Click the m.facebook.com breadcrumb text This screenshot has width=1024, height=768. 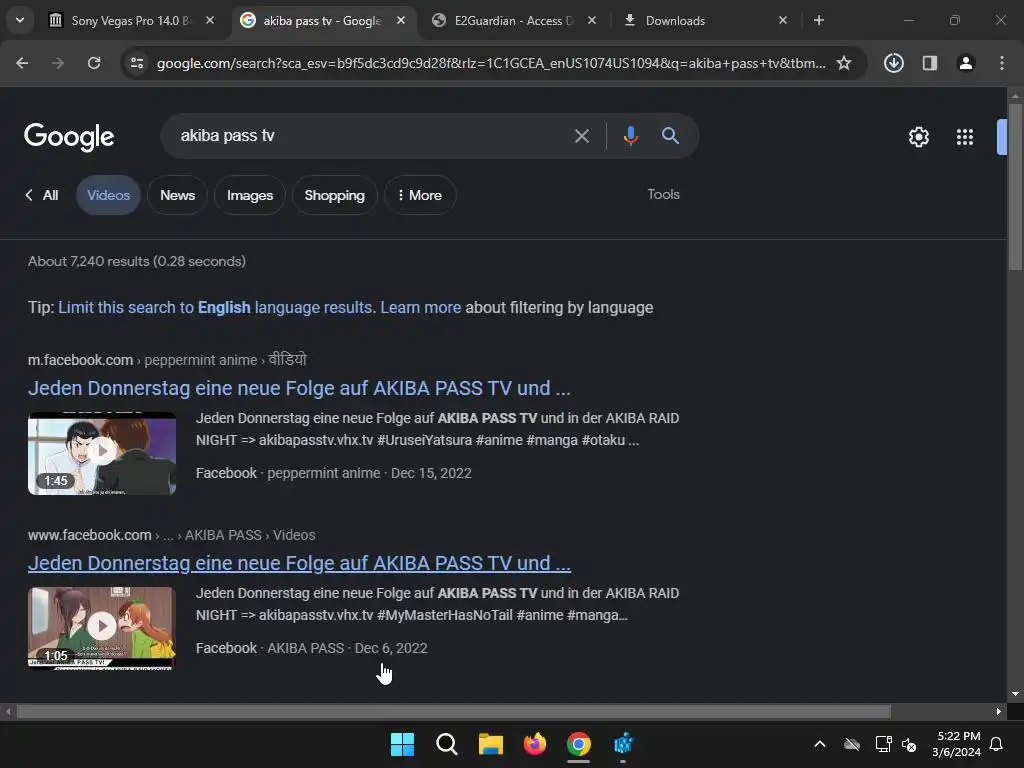click(80, 360)
